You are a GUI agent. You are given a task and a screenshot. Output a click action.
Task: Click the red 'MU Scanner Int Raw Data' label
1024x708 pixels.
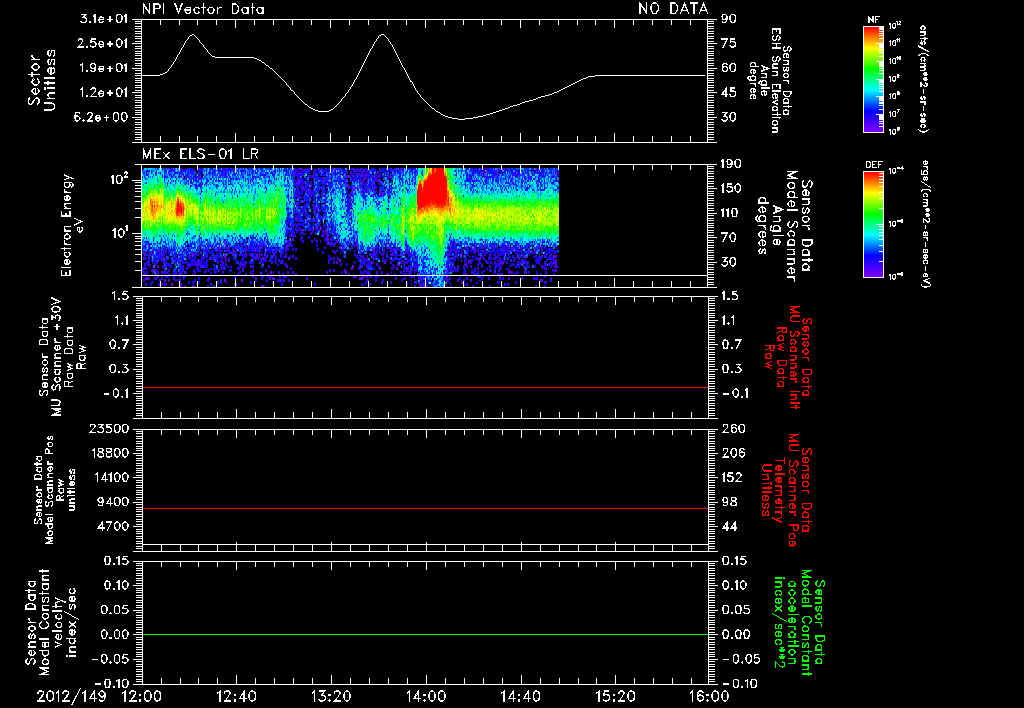788,357
